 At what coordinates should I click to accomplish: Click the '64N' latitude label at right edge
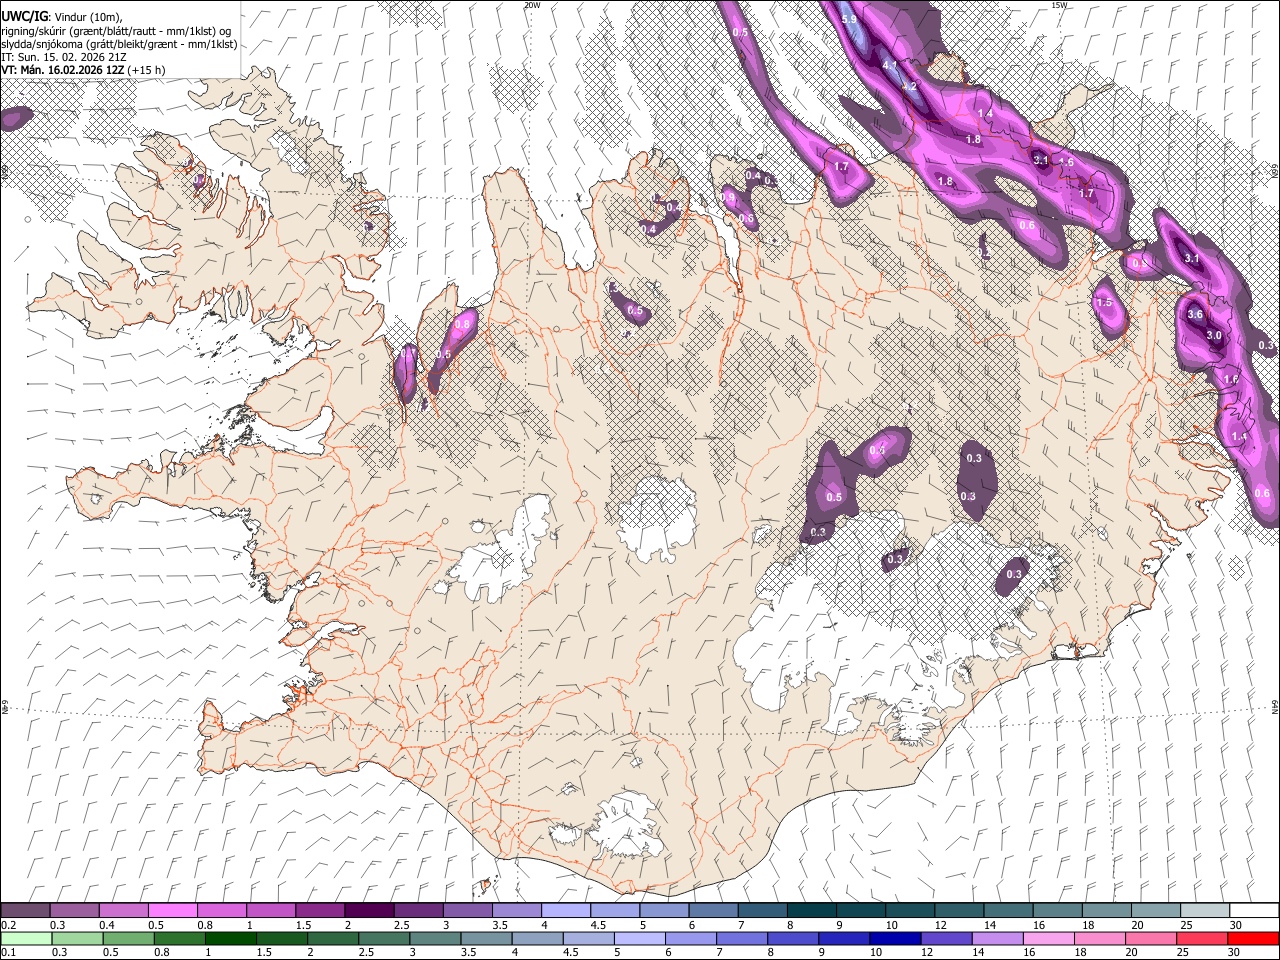(1275, 706)
